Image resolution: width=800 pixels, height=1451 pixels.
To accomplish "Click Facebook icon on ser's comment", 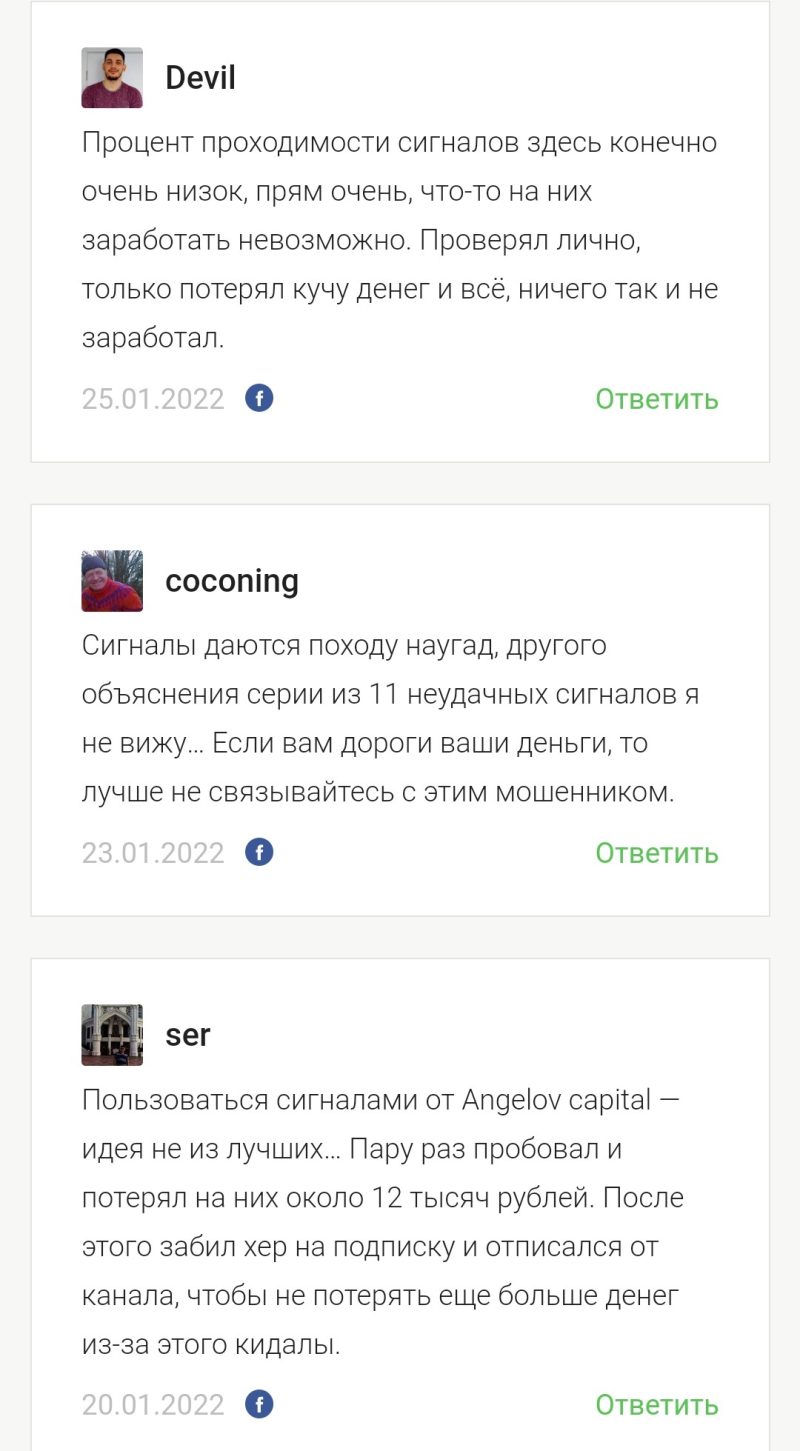I will pyautogui.click(x=259, y=1404).
